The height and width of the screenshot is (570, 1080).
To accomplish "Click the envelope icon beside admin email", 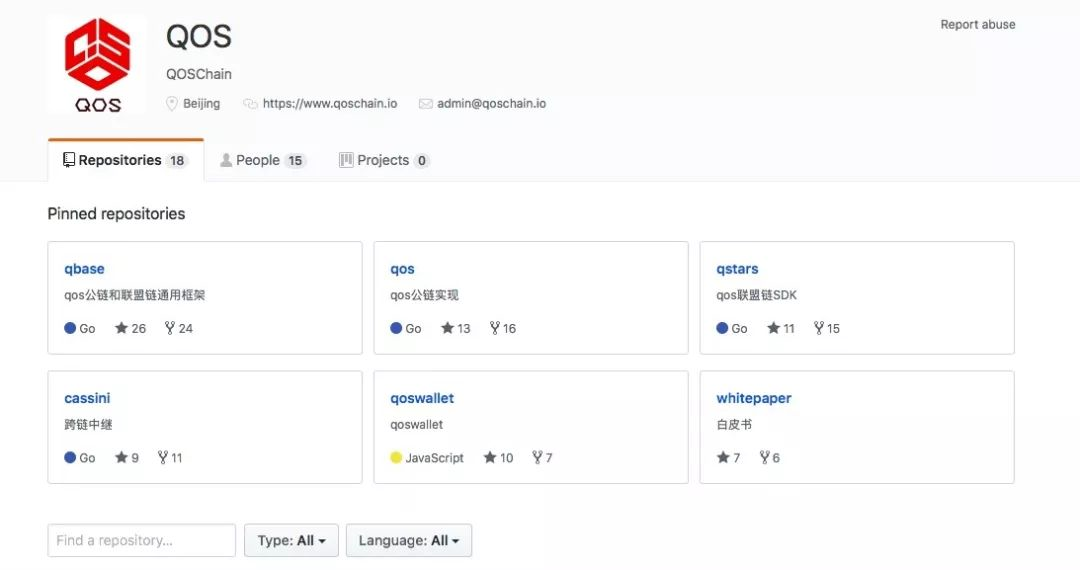I will [x=426, y=104].
